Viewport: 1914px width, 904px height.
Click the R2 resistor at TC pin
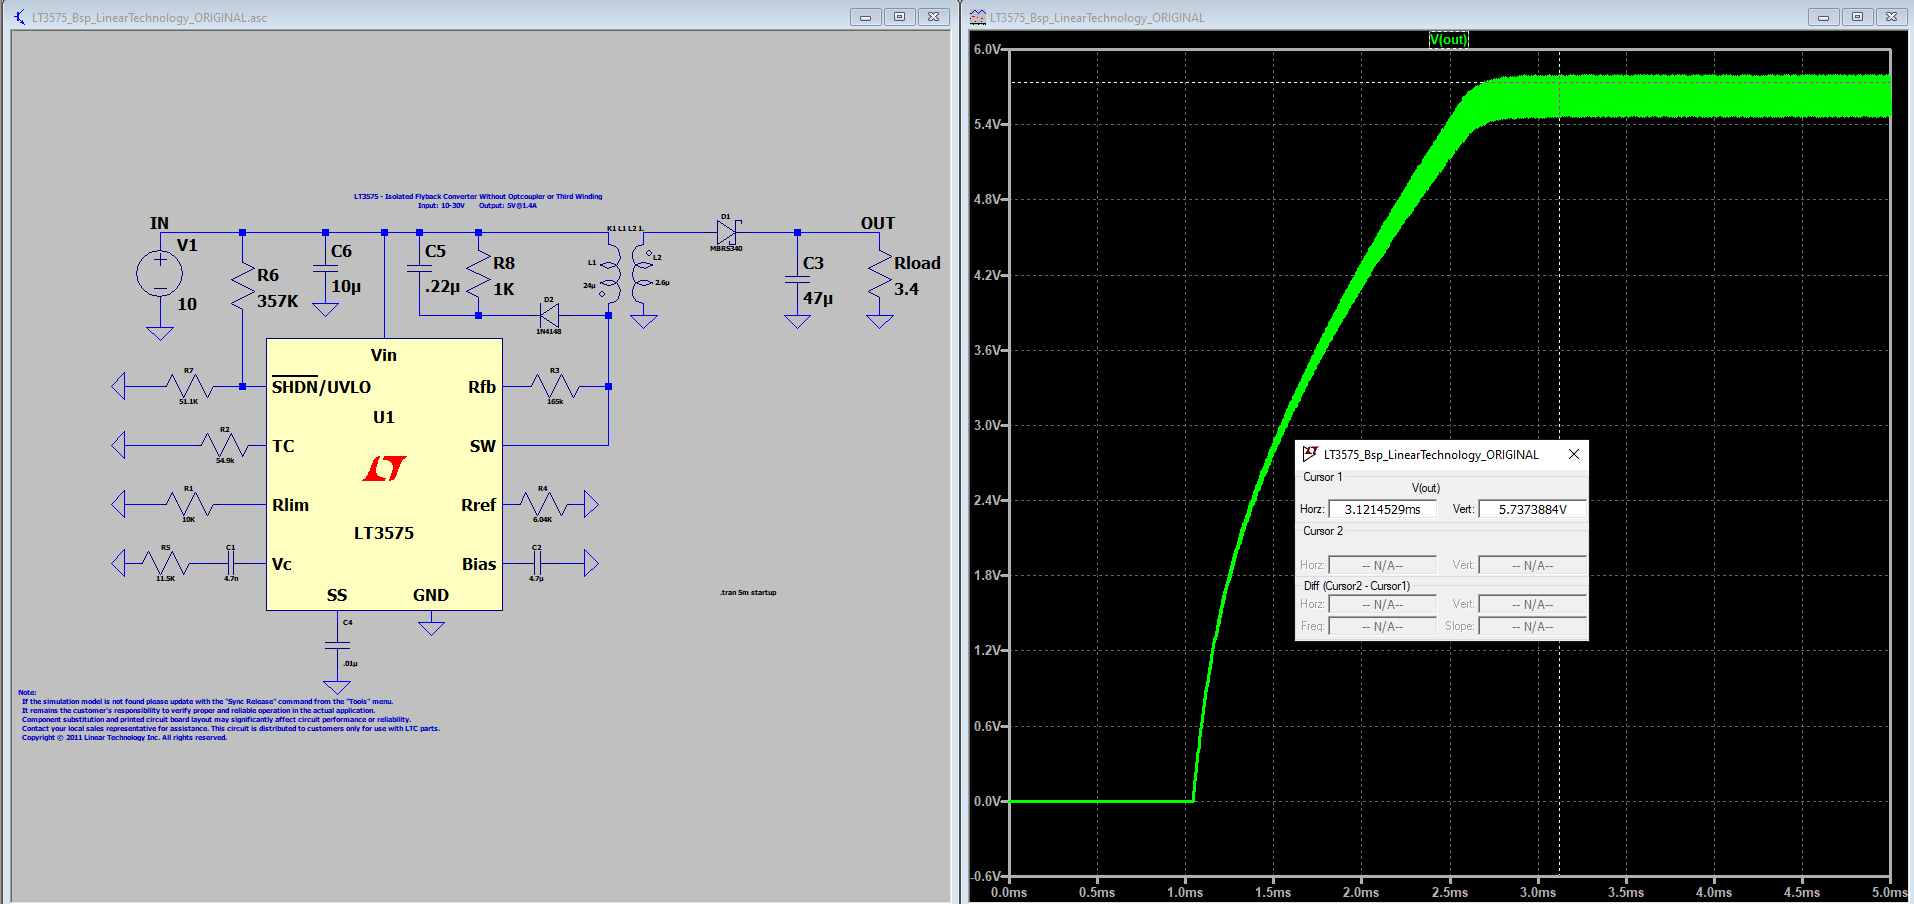pyautogui.click(x=224, y=444)
